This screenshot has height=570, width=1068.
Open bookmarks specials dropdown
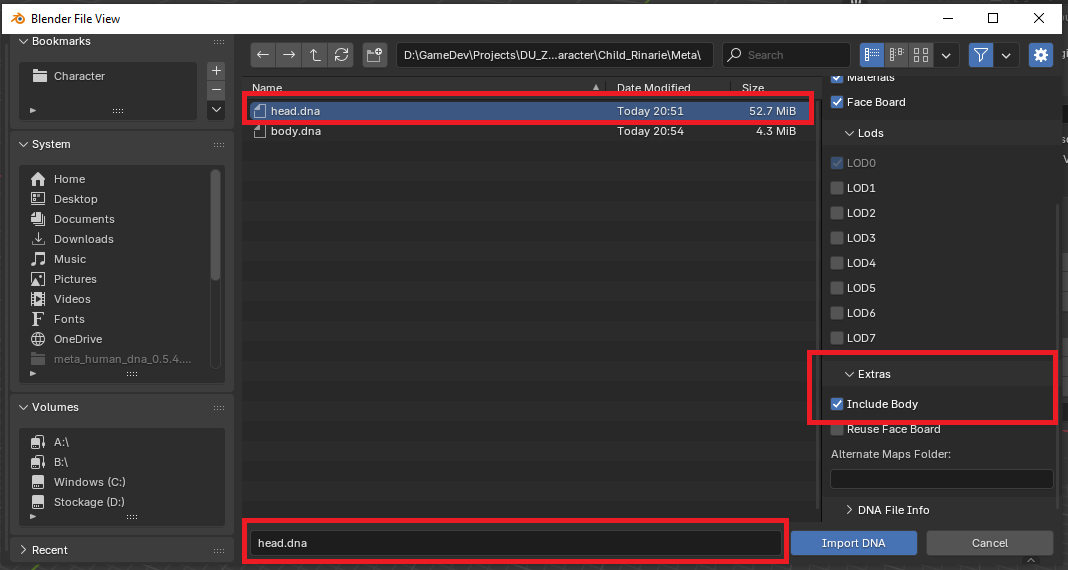point(216,109)
